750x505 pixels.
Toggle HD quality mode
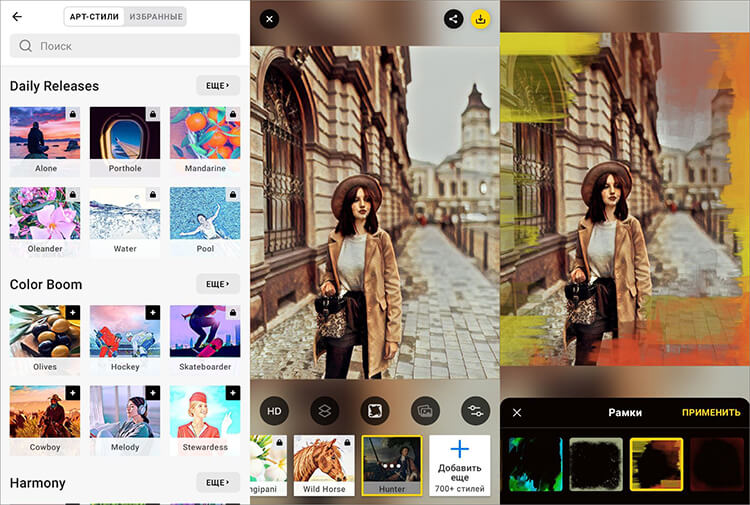(x=274, y=411)
